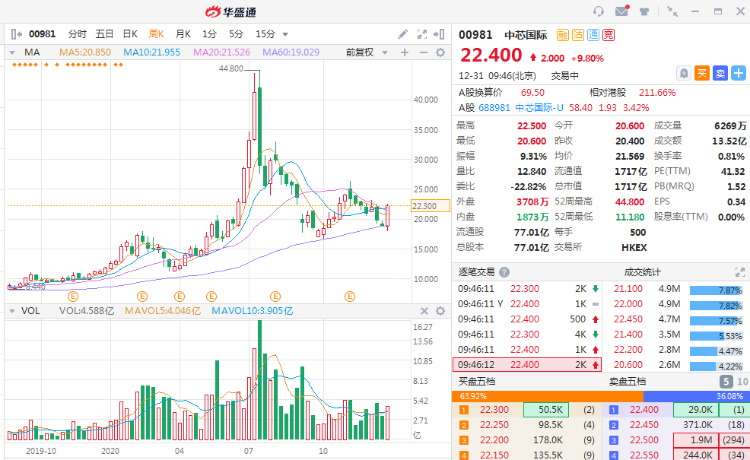The image size is (750, 460).
Task: Click the last E event marker on chart
Action: click(x=350, y=296)
